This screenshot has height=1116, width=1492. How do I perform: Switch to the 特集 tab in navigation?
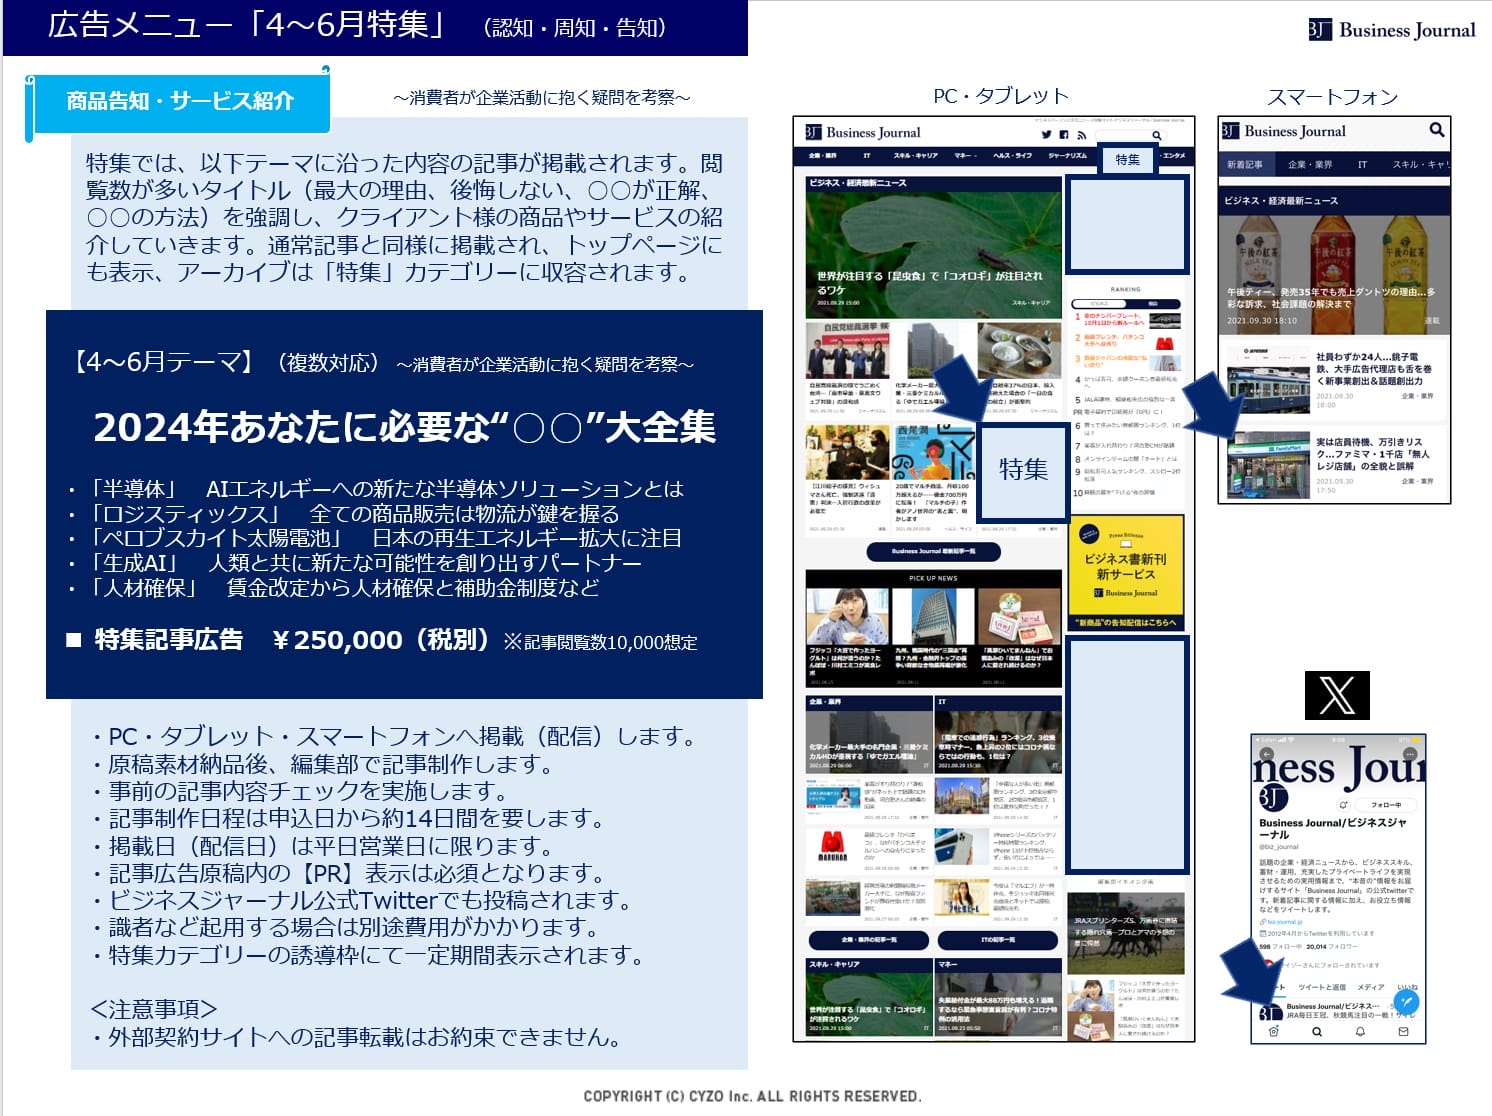click(x=1128, y=160)
